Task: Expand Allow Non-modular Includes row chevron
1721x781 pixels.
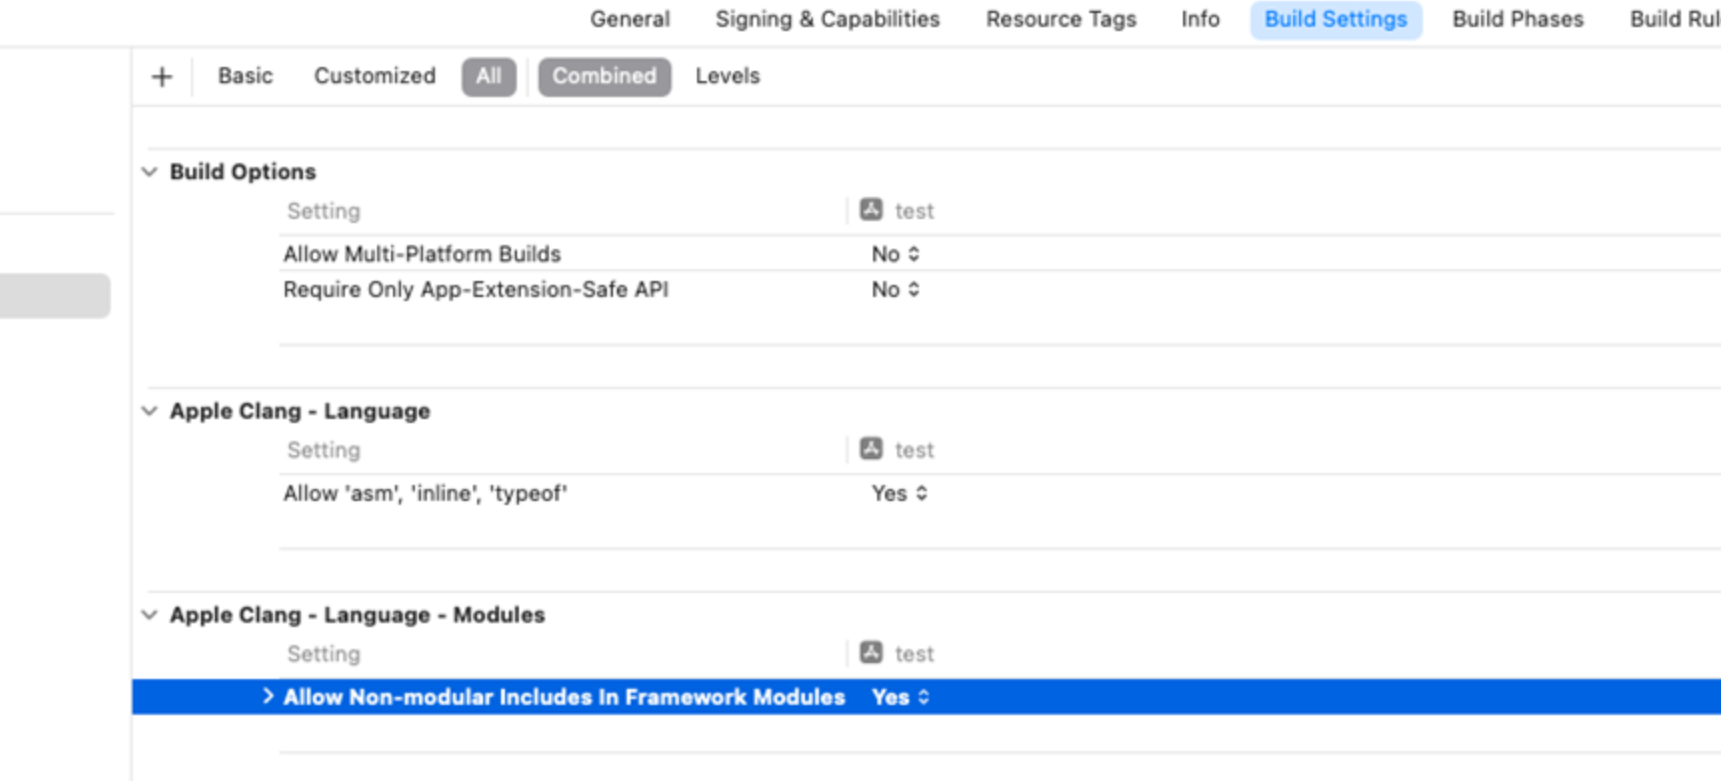Action: [267, 696]
